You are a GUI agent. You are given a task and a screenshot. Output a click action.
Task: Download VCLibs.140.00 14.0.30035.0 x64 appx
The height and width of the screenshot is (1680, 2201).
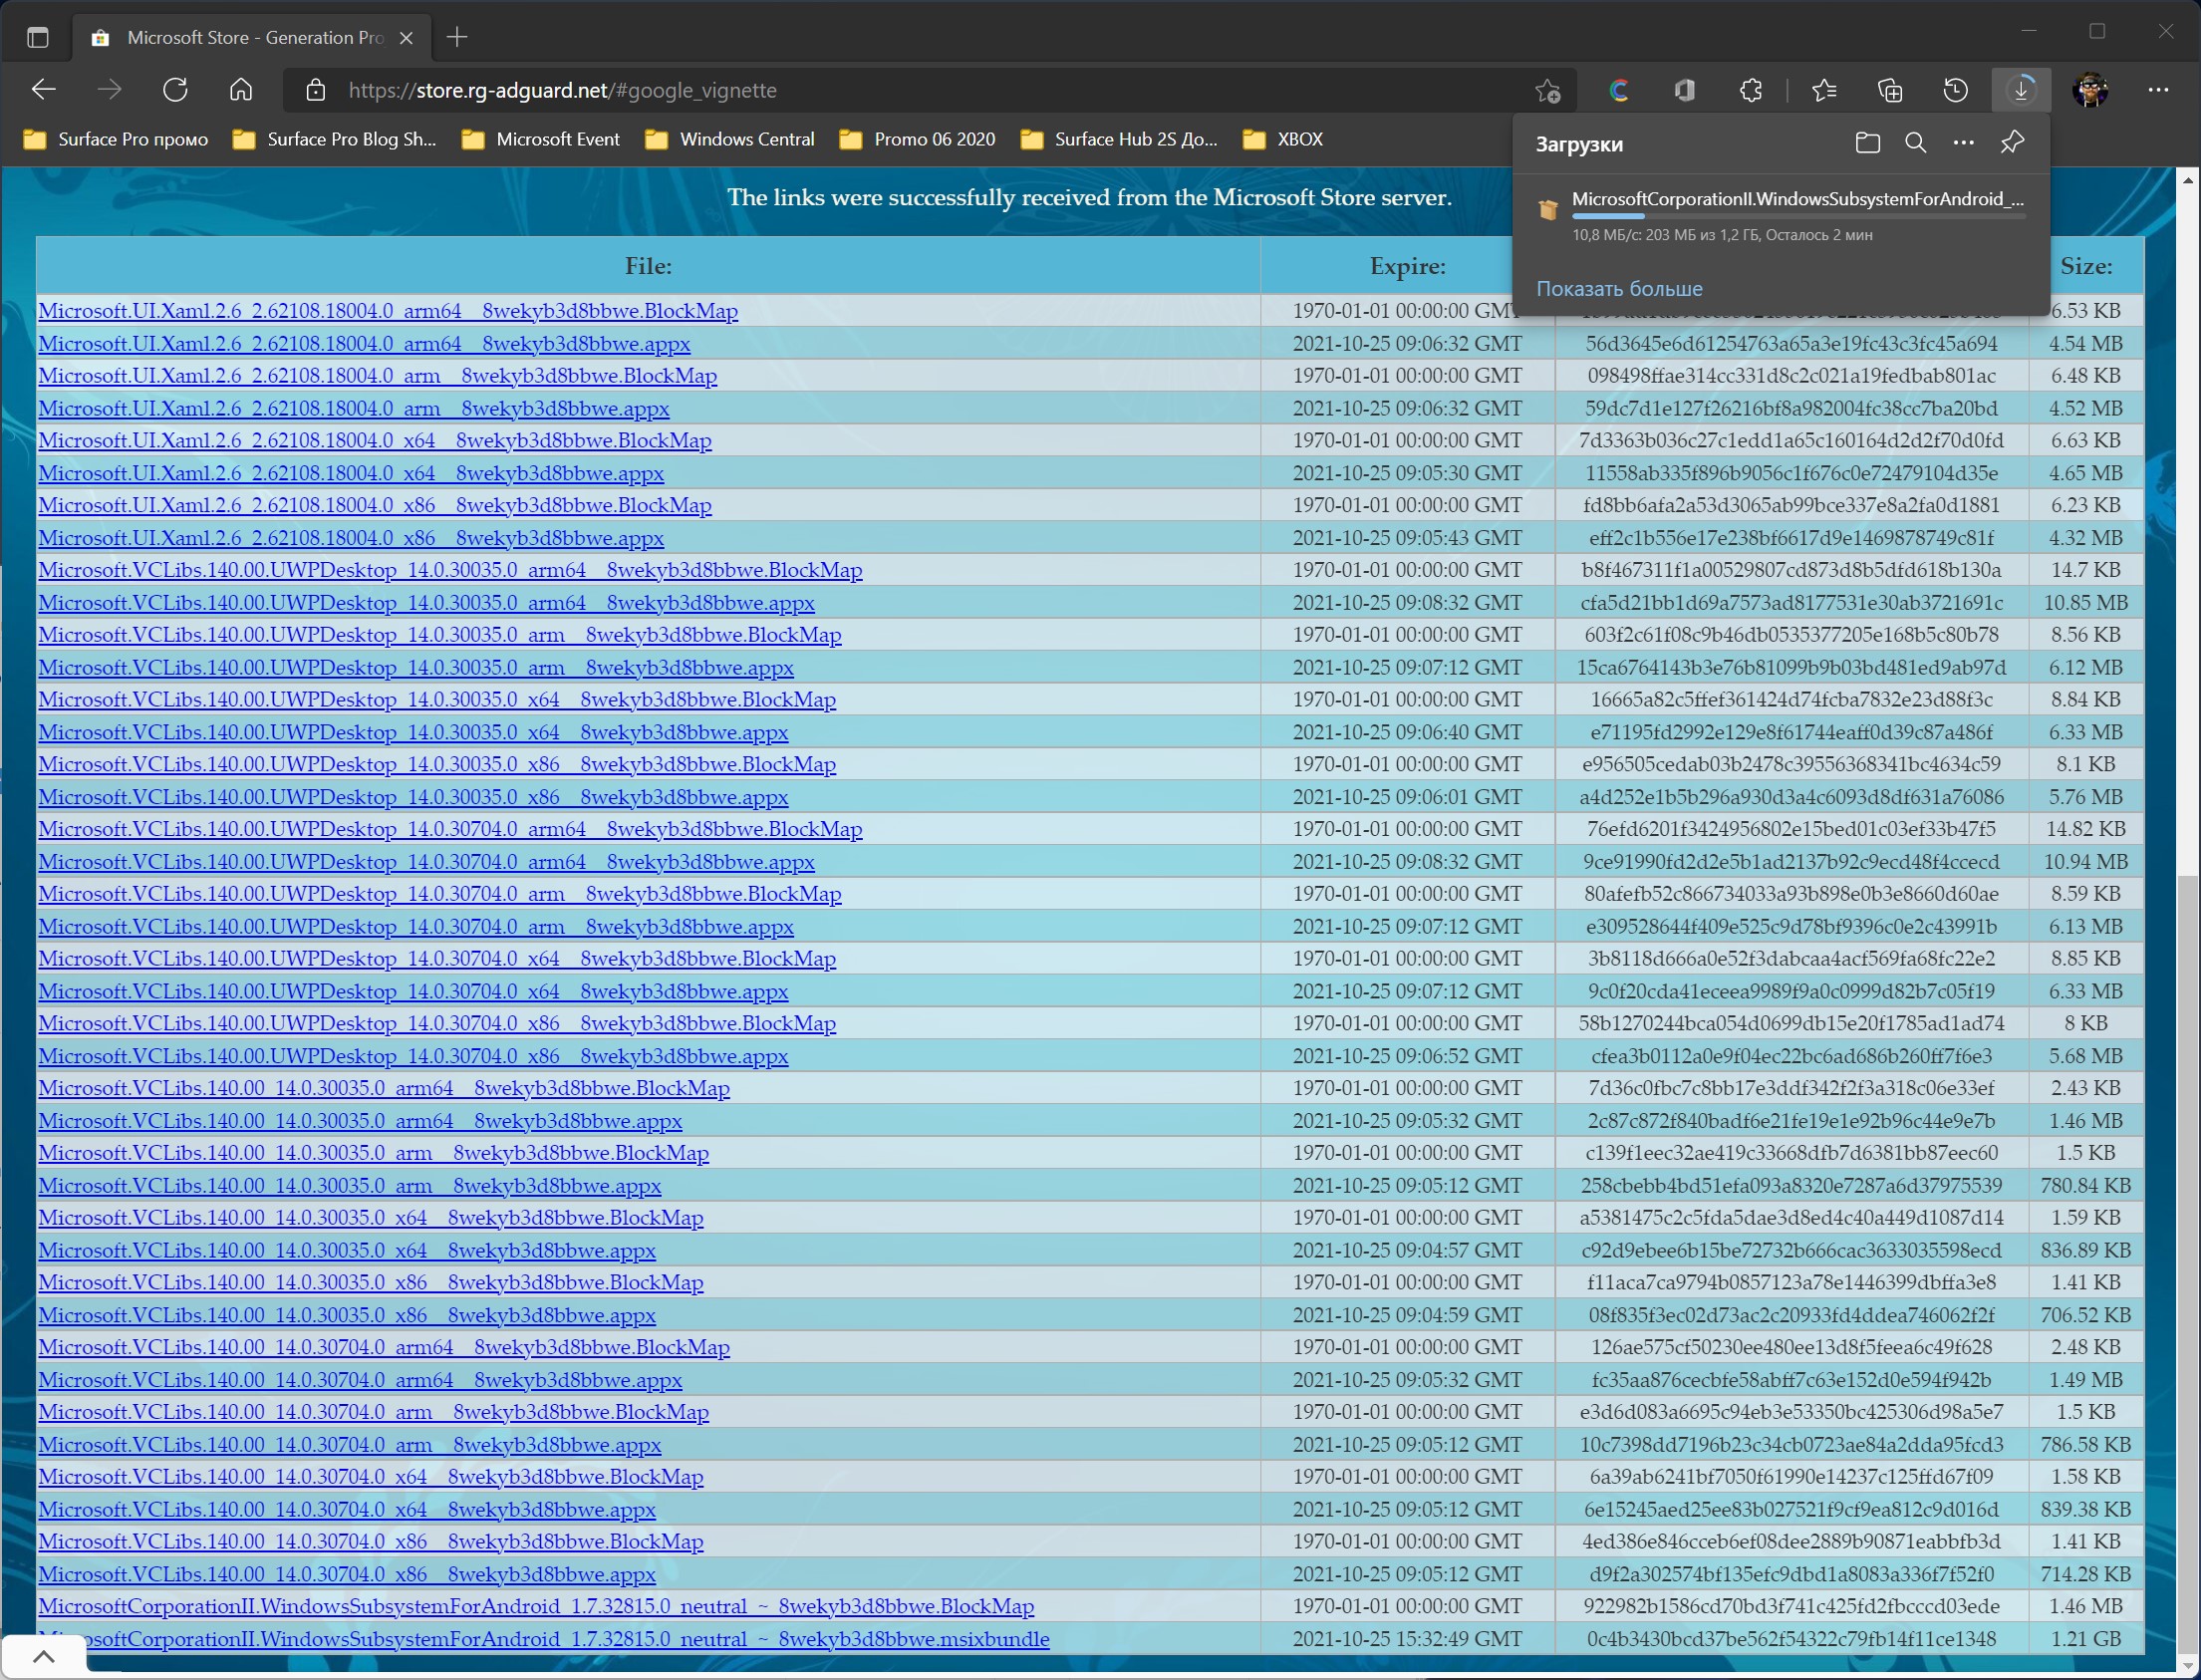(x=347, y=1250)
